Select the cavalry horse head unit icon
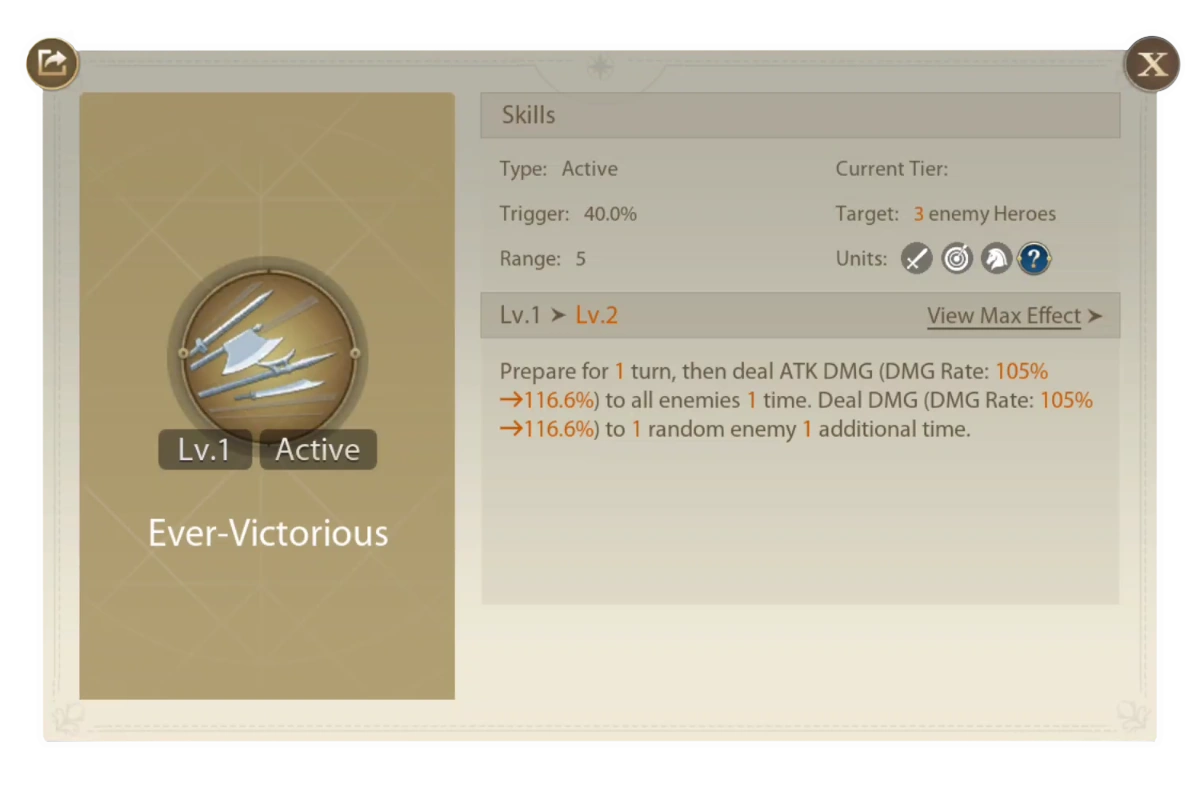 coord(995,259)
